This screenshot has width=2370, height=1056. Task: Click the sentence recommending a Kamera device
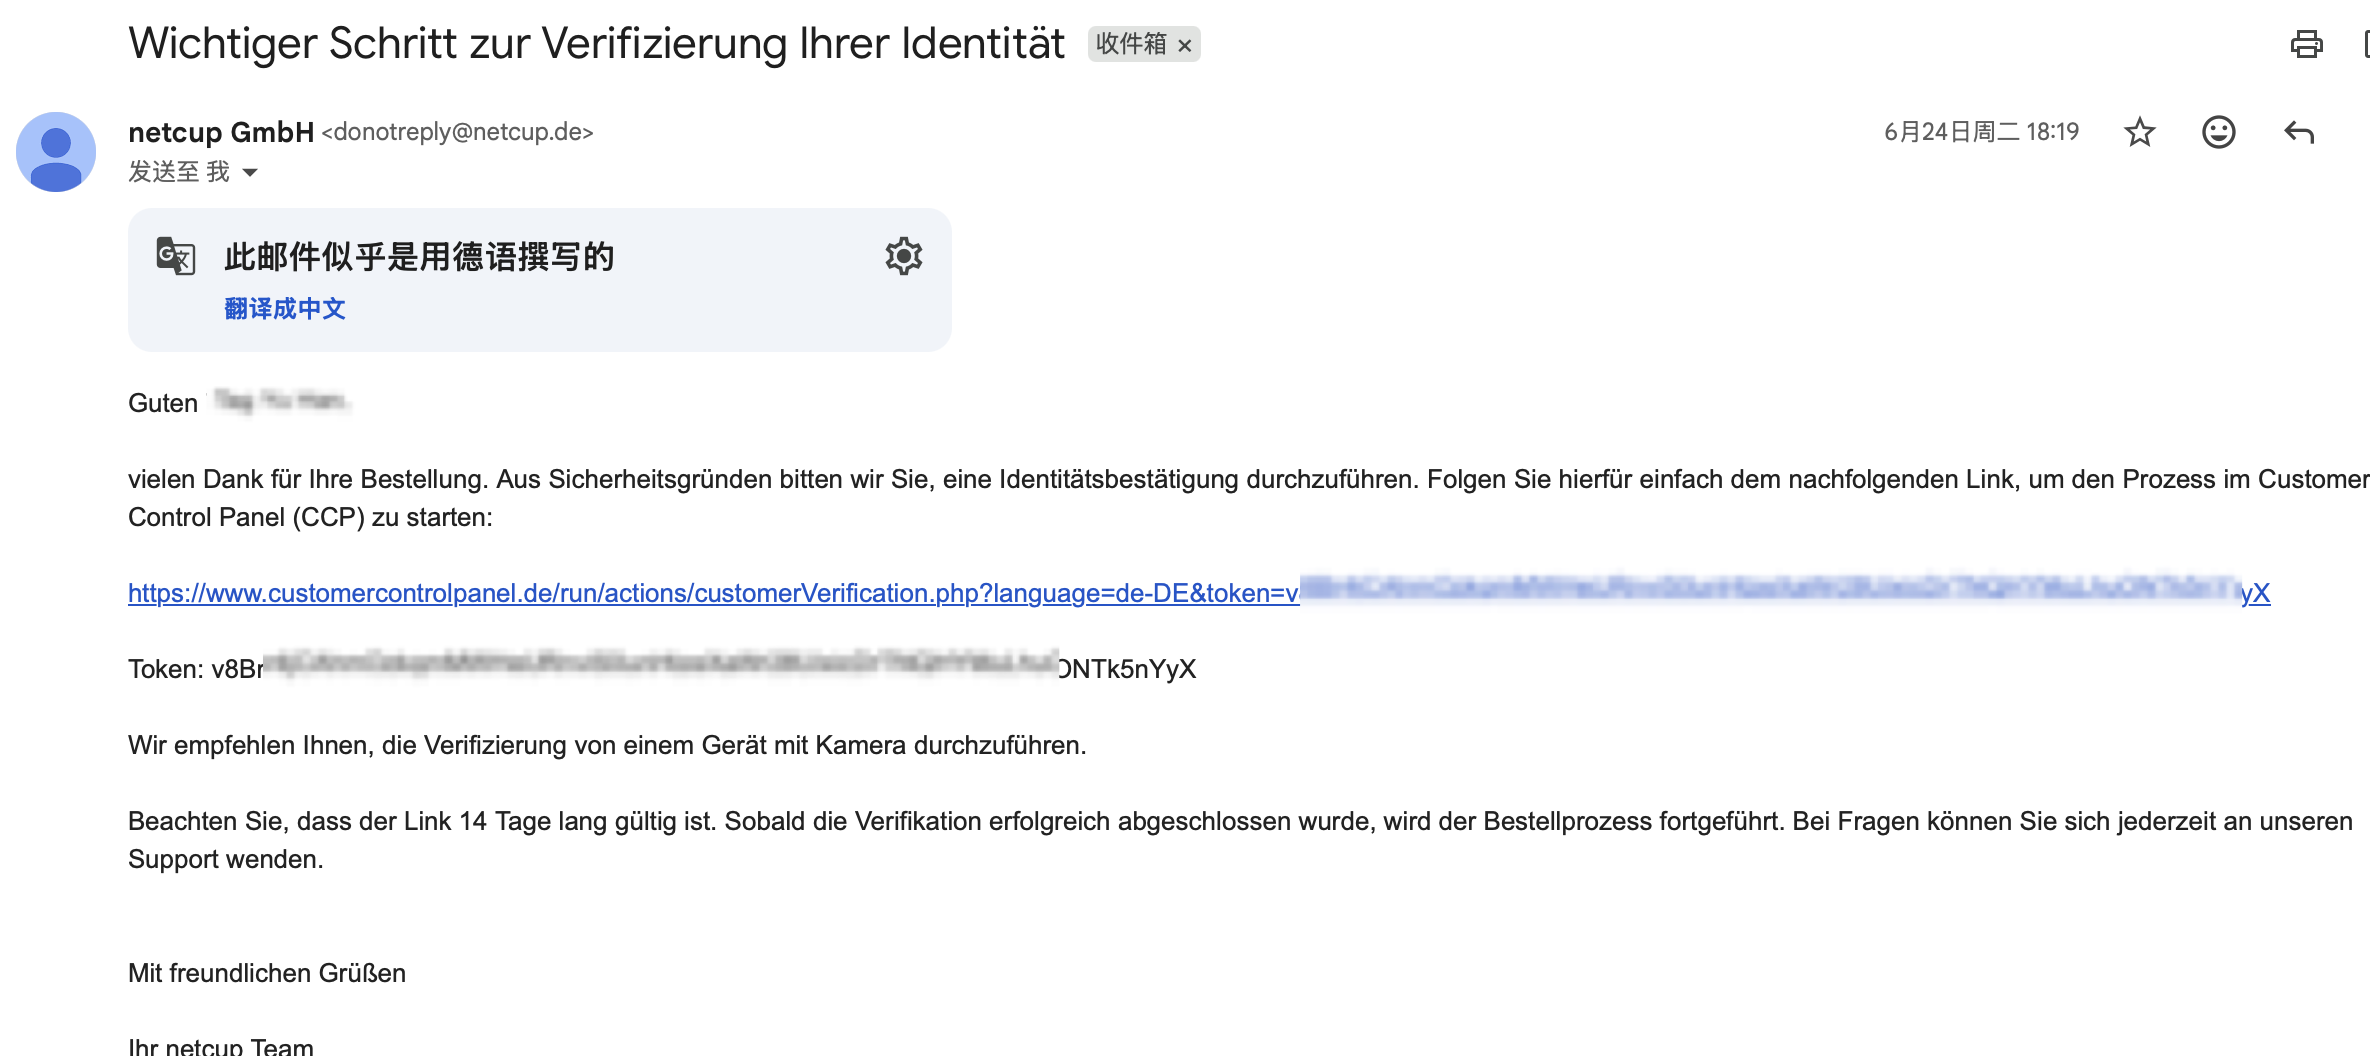(606, 745)
